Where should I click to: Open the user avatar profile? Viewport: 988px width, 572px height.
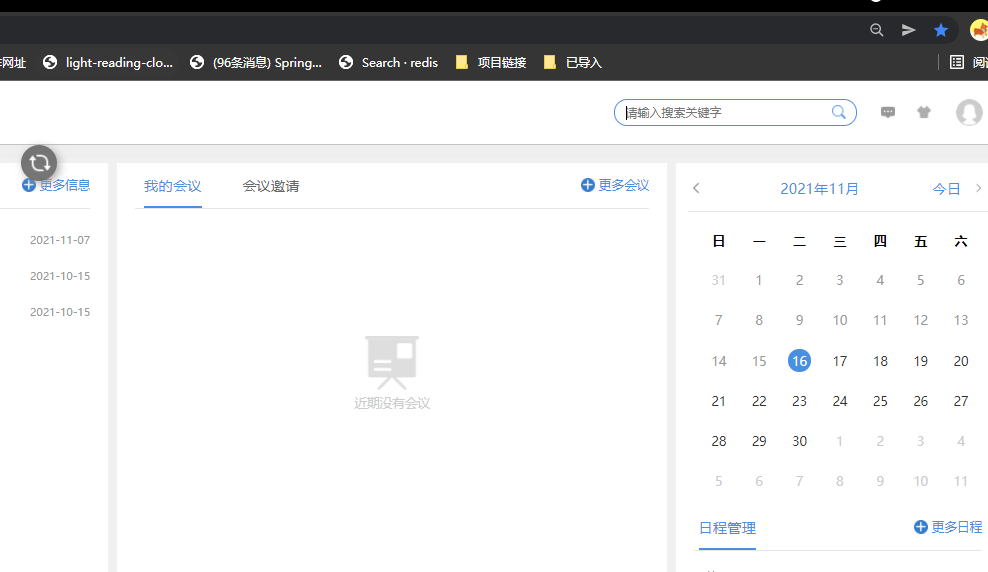coord(968,113)
